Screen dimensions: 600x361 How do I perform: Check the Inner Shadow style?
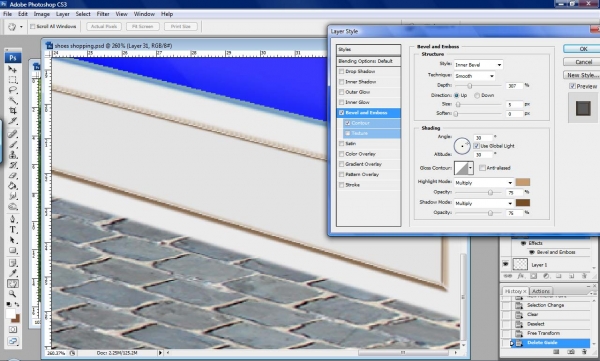point(341,82)
